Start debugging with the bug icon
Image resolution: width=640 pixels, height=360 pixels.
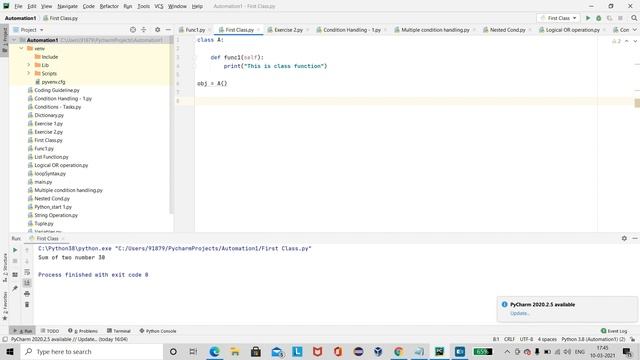click(599, 18)
